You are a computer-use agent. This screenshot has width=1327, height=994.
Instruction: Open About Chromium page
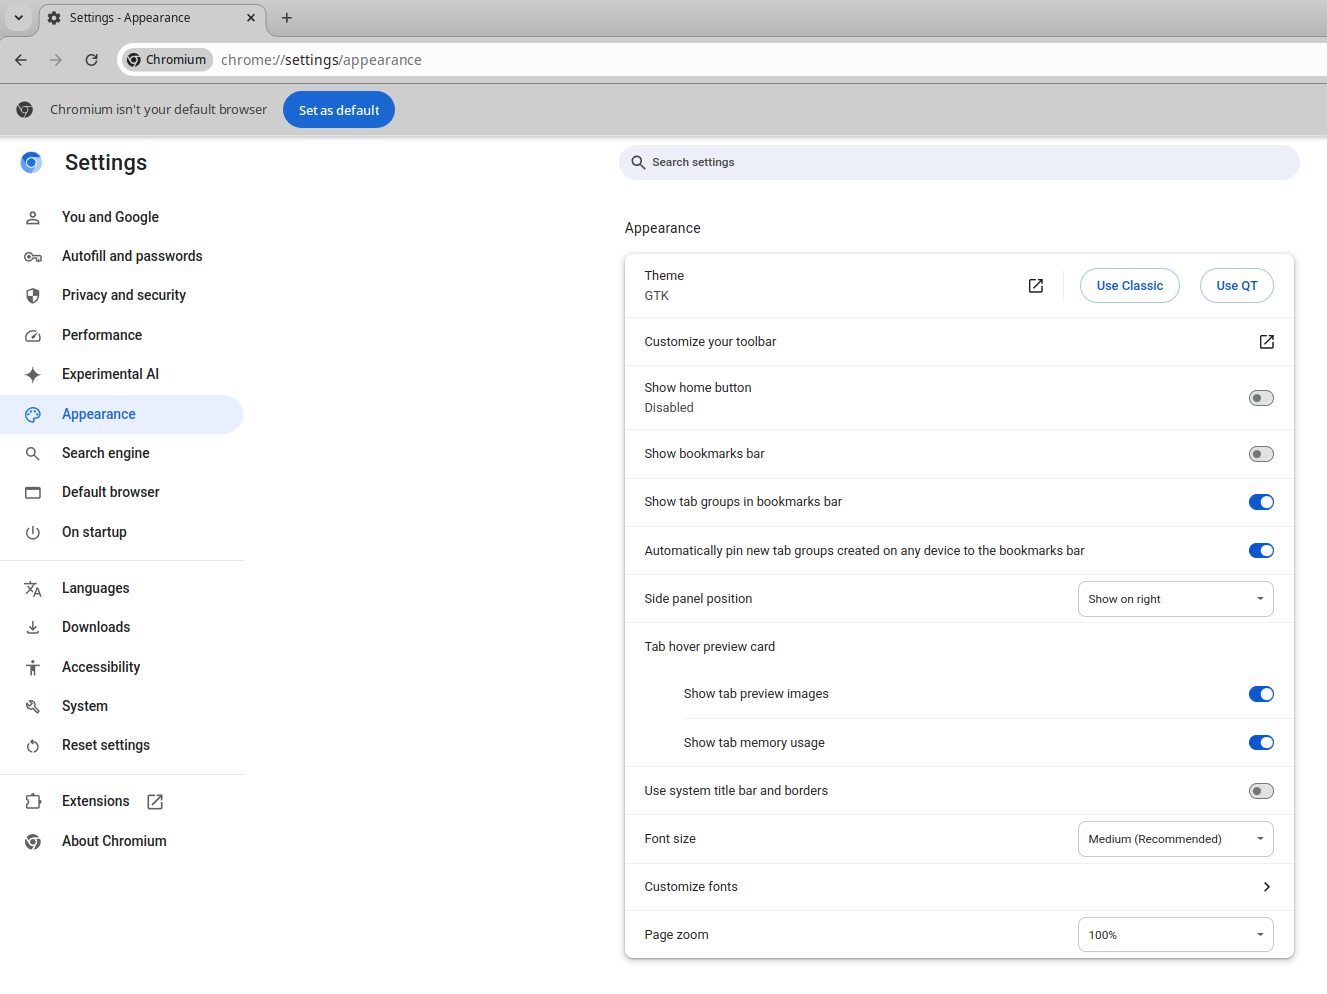(121, 841)
